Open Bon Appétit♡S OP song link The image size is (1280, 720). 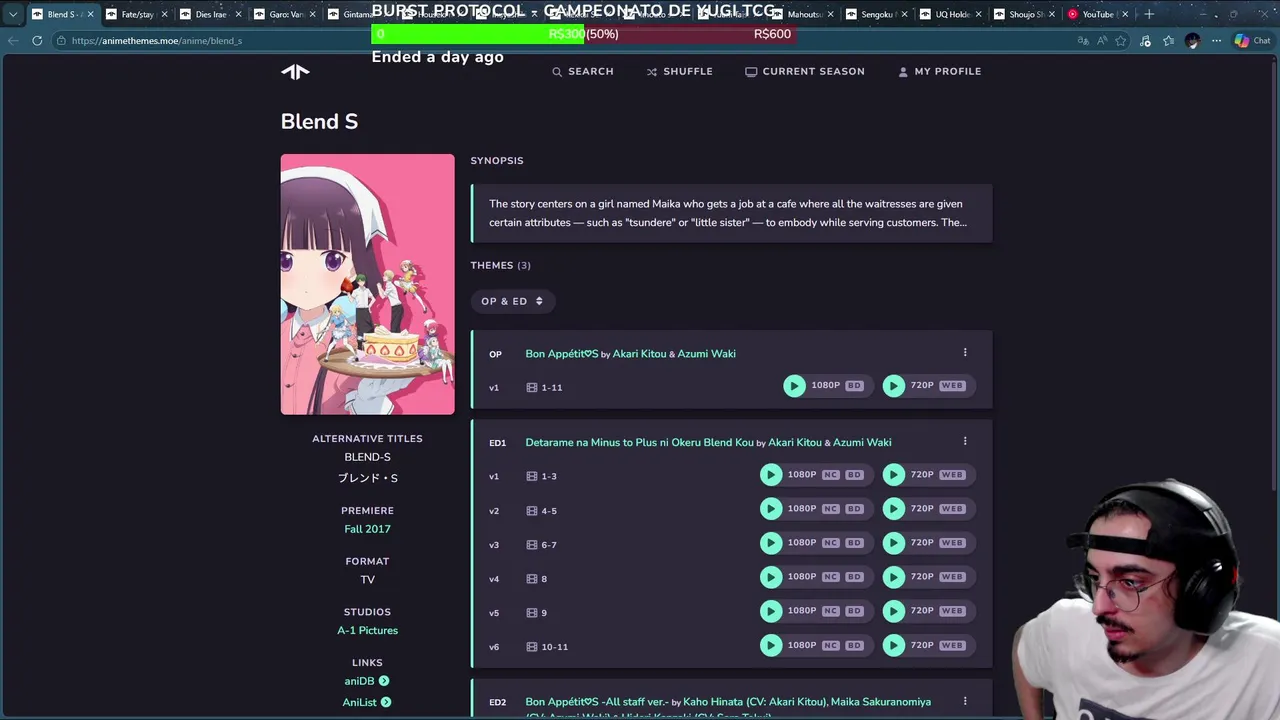pos(561,354)
